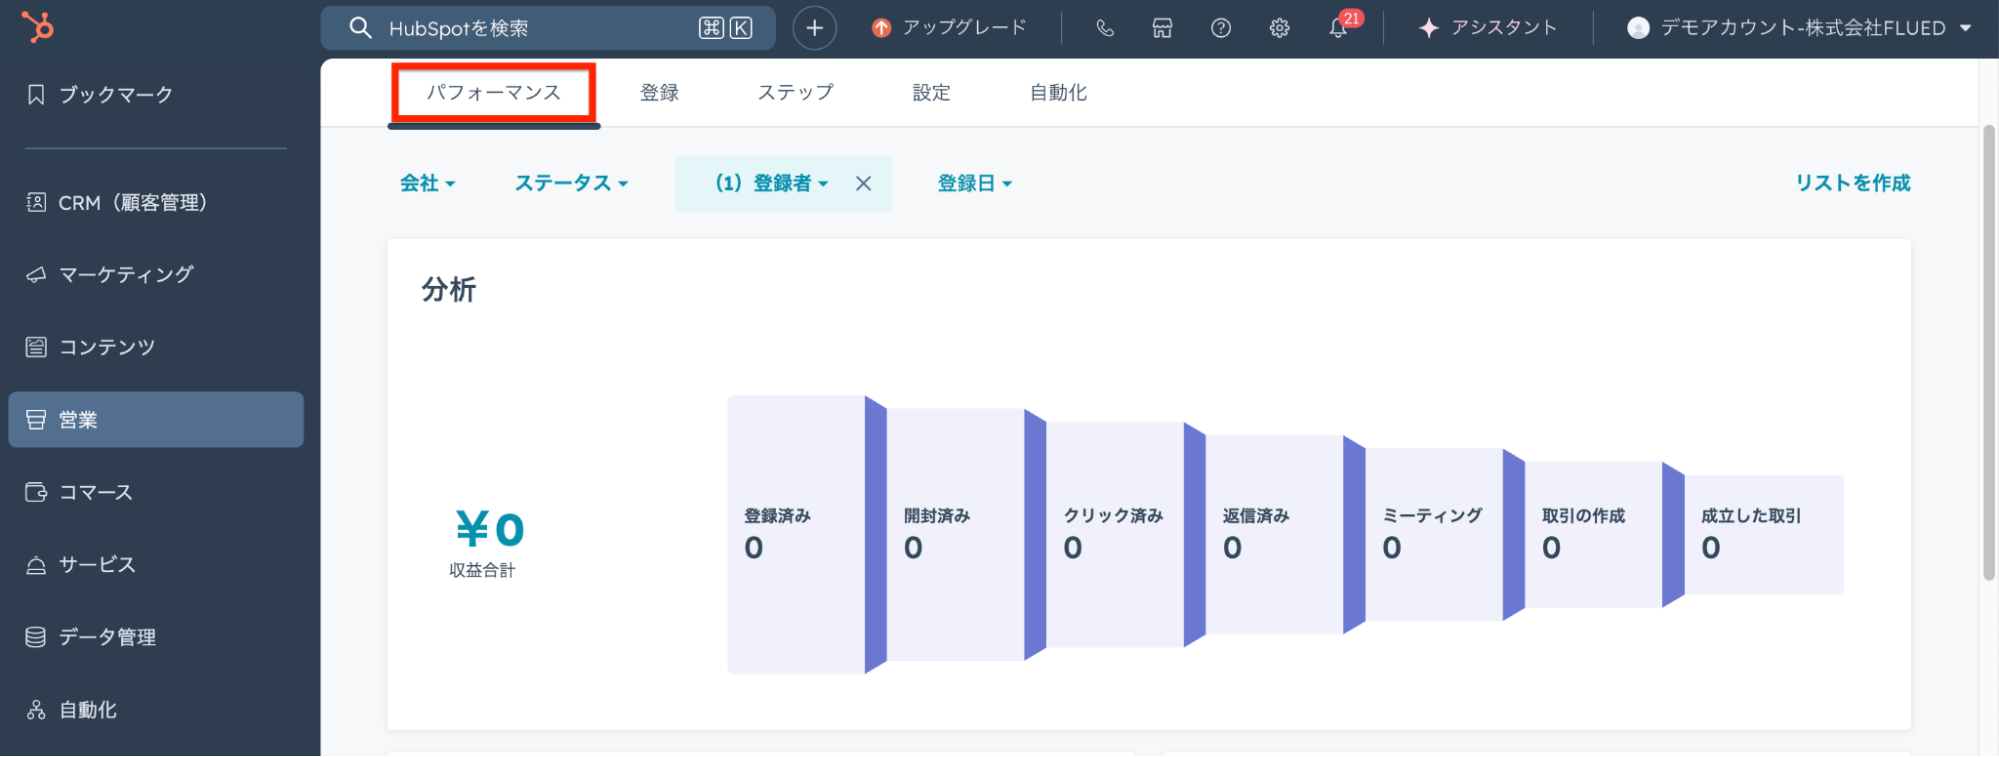This screenshot has height=757, width=1999.
Task: Open the settings gear icon
Action: [1279, 28]
